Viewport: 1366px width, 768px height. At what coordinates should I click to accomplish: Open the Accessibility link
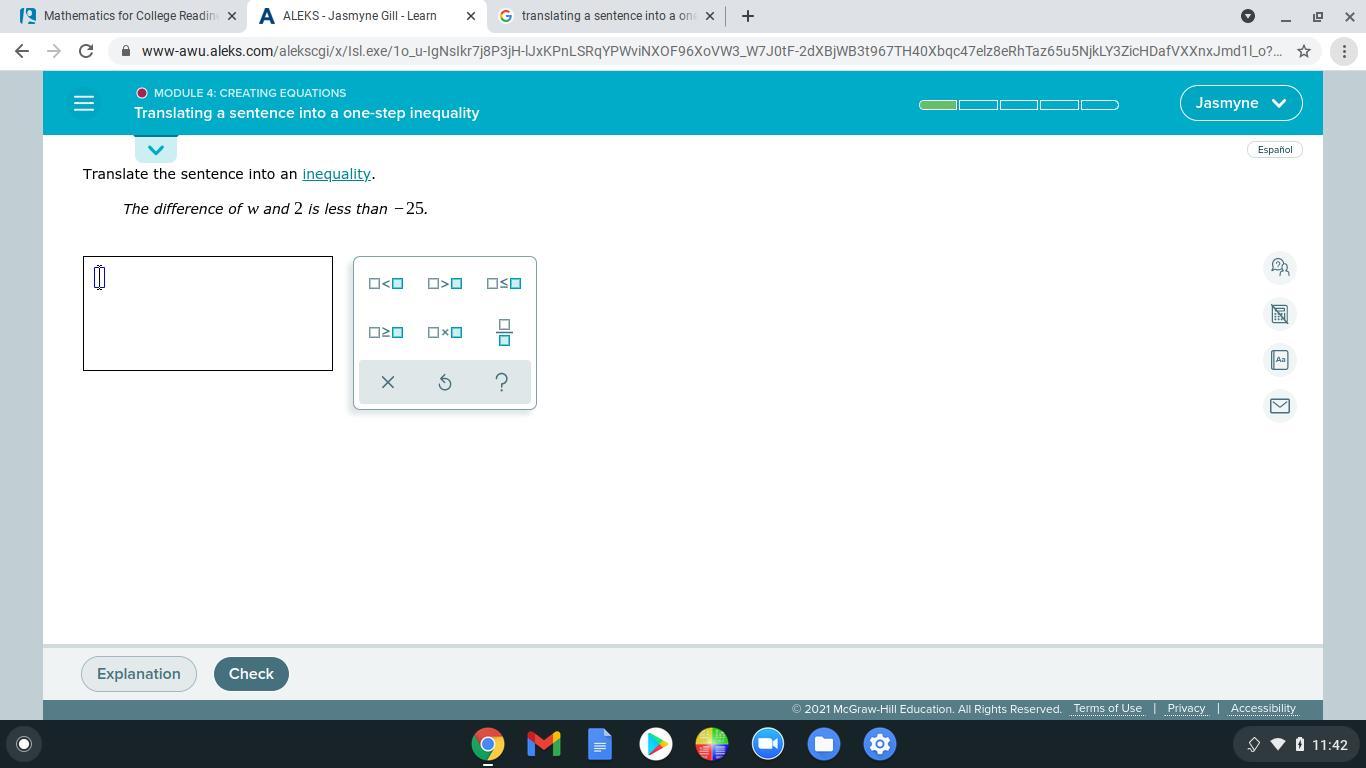(x=1263, y=709)
